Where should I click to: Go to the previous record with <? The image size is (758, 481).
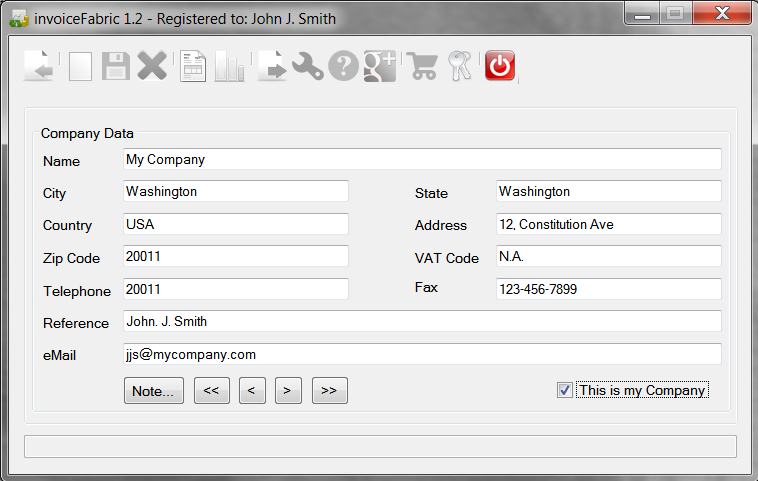[252, 391]
